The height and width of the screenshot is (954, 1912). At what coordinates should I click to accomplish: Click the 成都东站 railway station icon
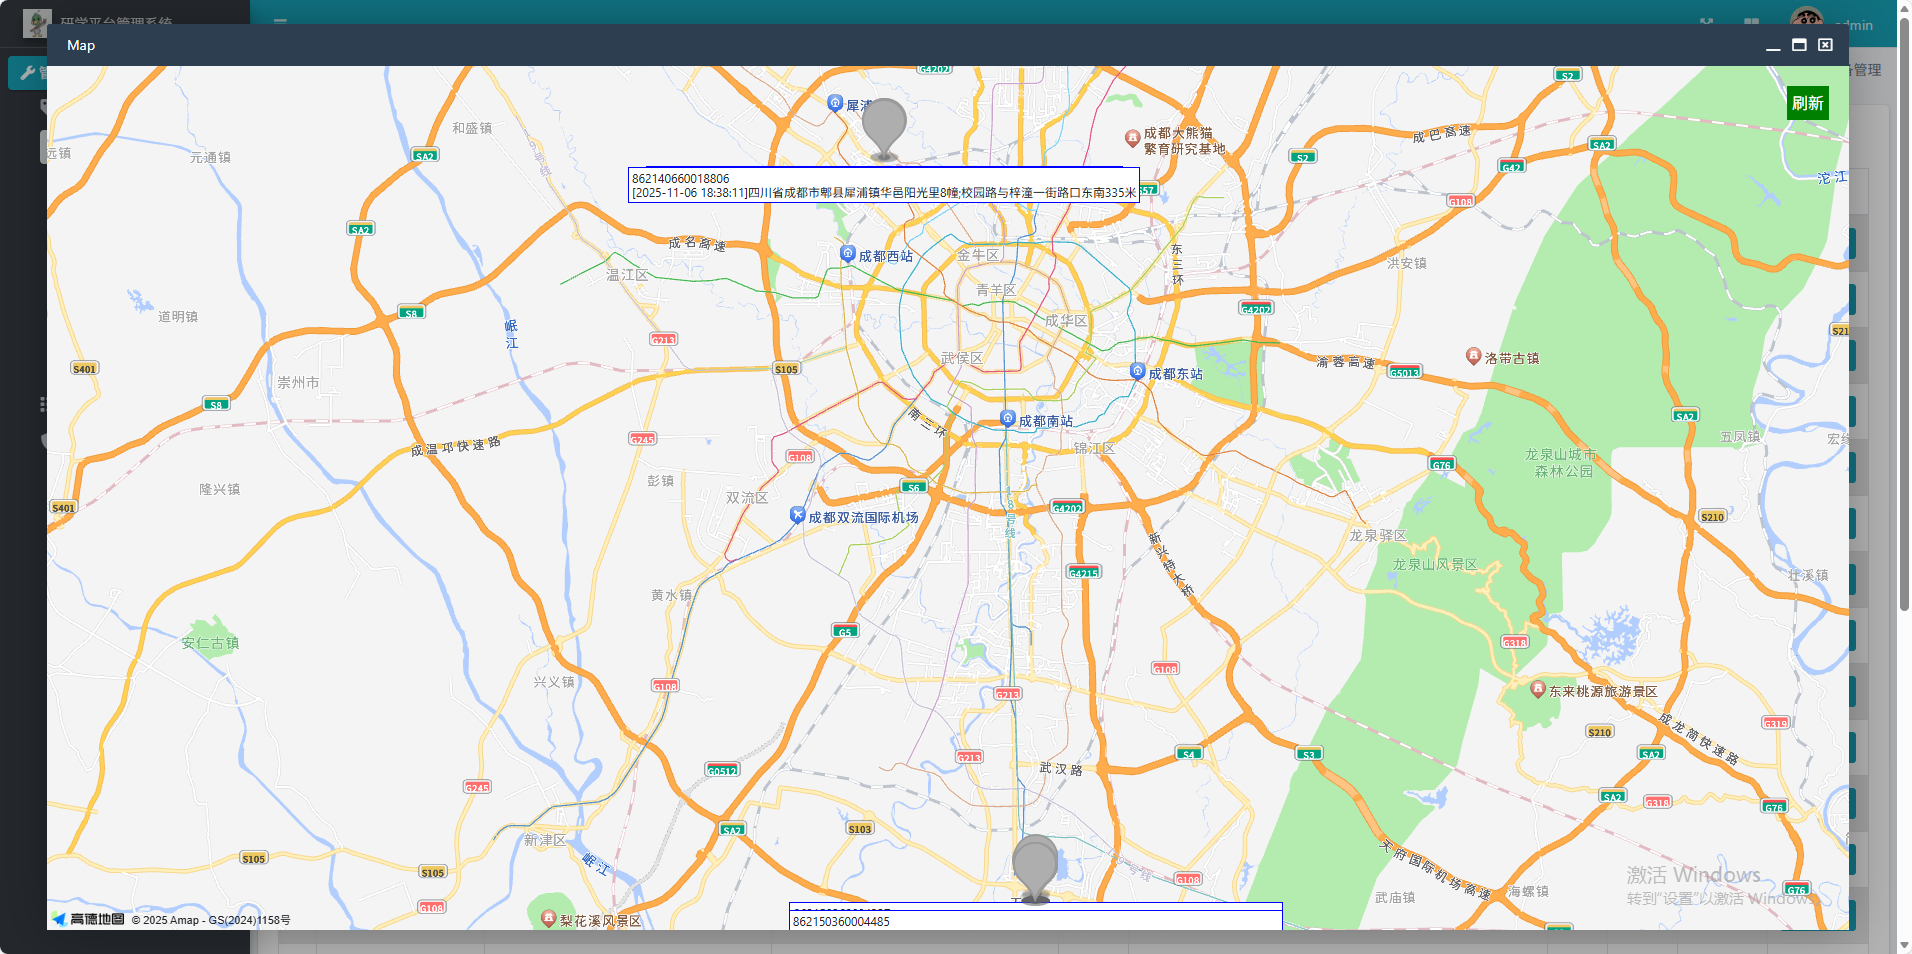coord(1137,371)
